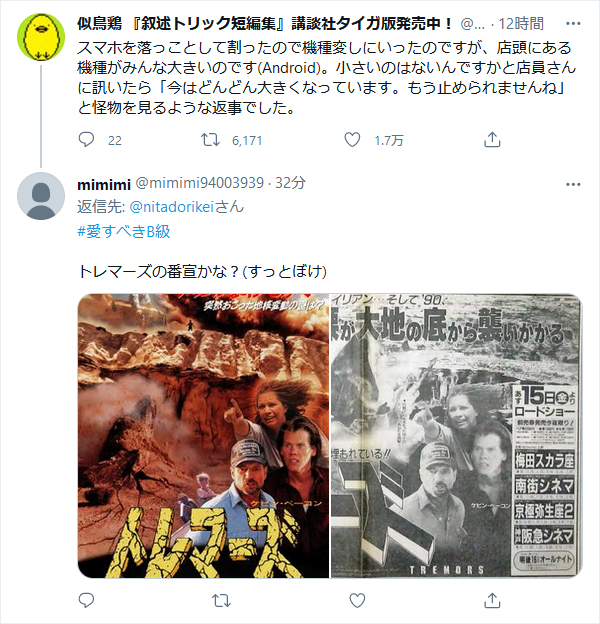Like the tweet with 1.7万 likes

pos(352,140)
